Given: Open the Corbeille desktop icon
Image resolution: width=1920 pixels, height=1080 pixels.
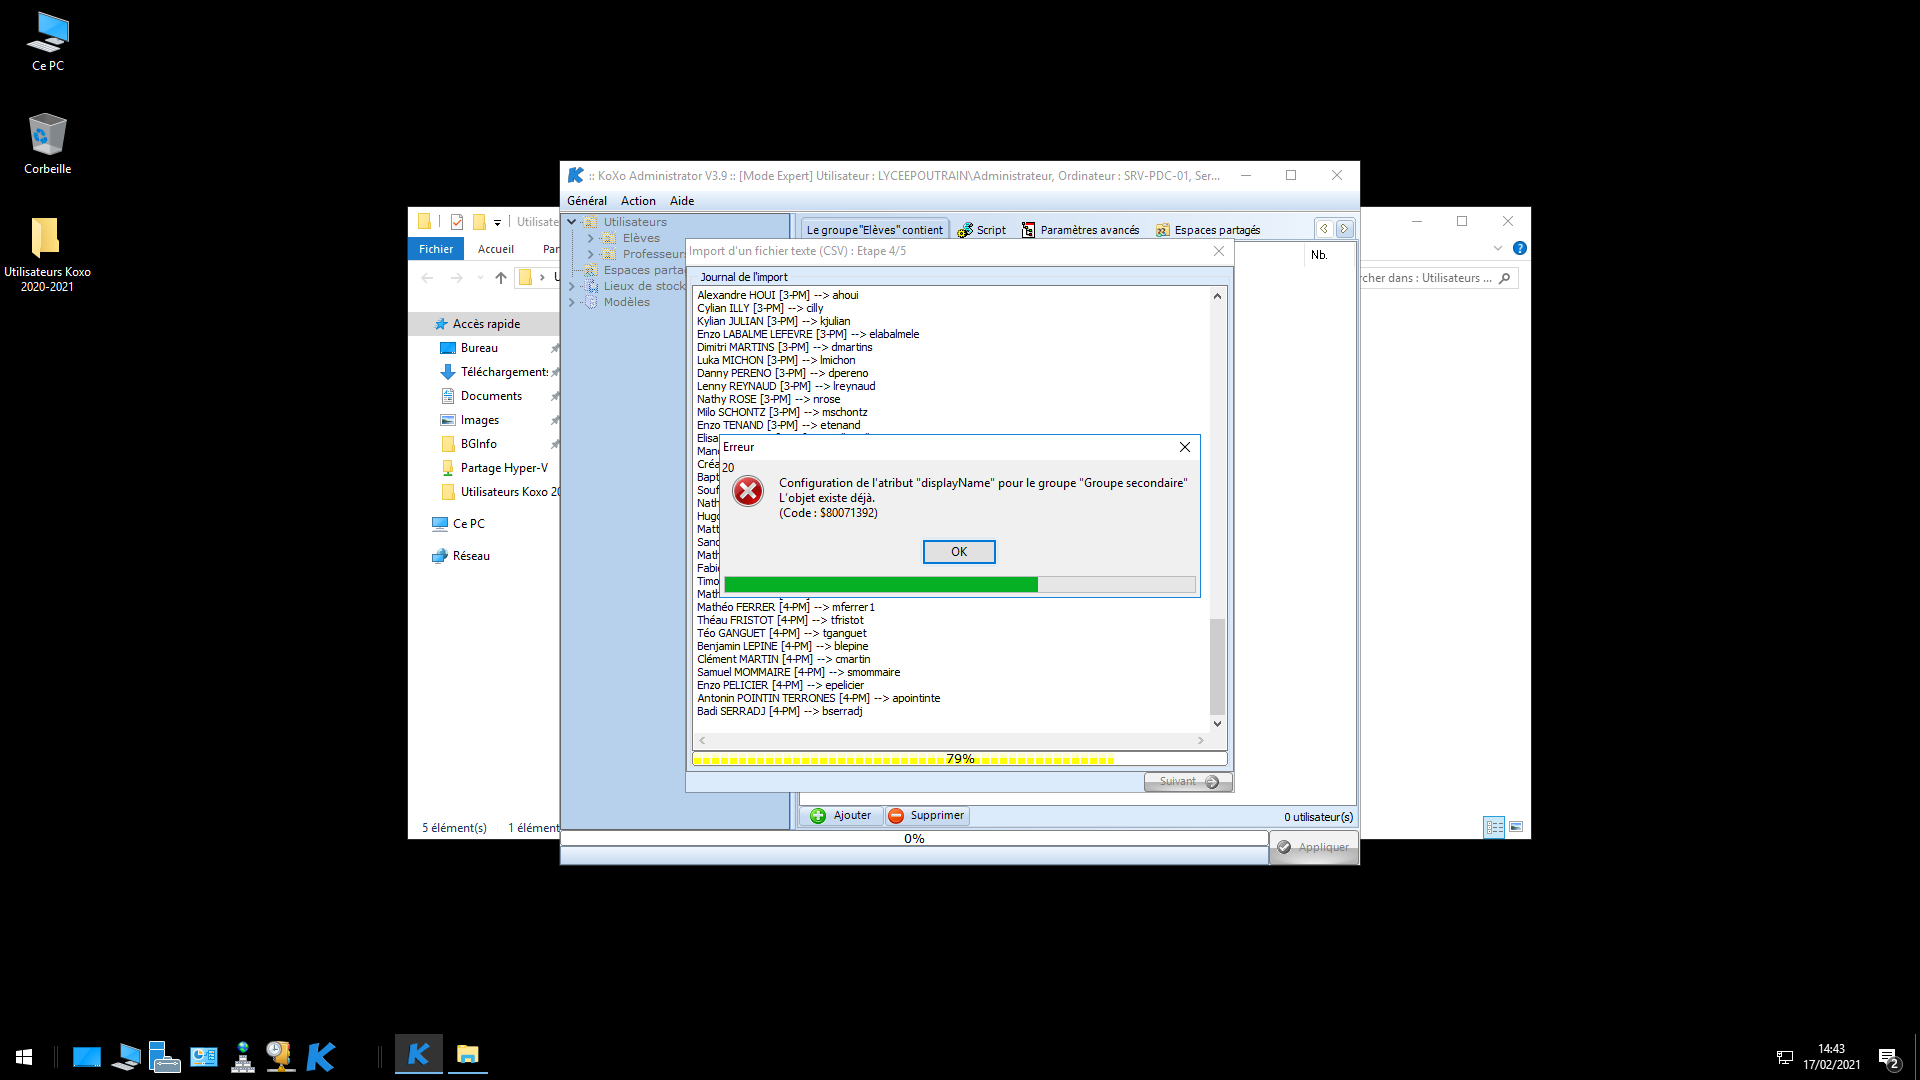Looking at the screenshot, I should [x=47, y=144].
